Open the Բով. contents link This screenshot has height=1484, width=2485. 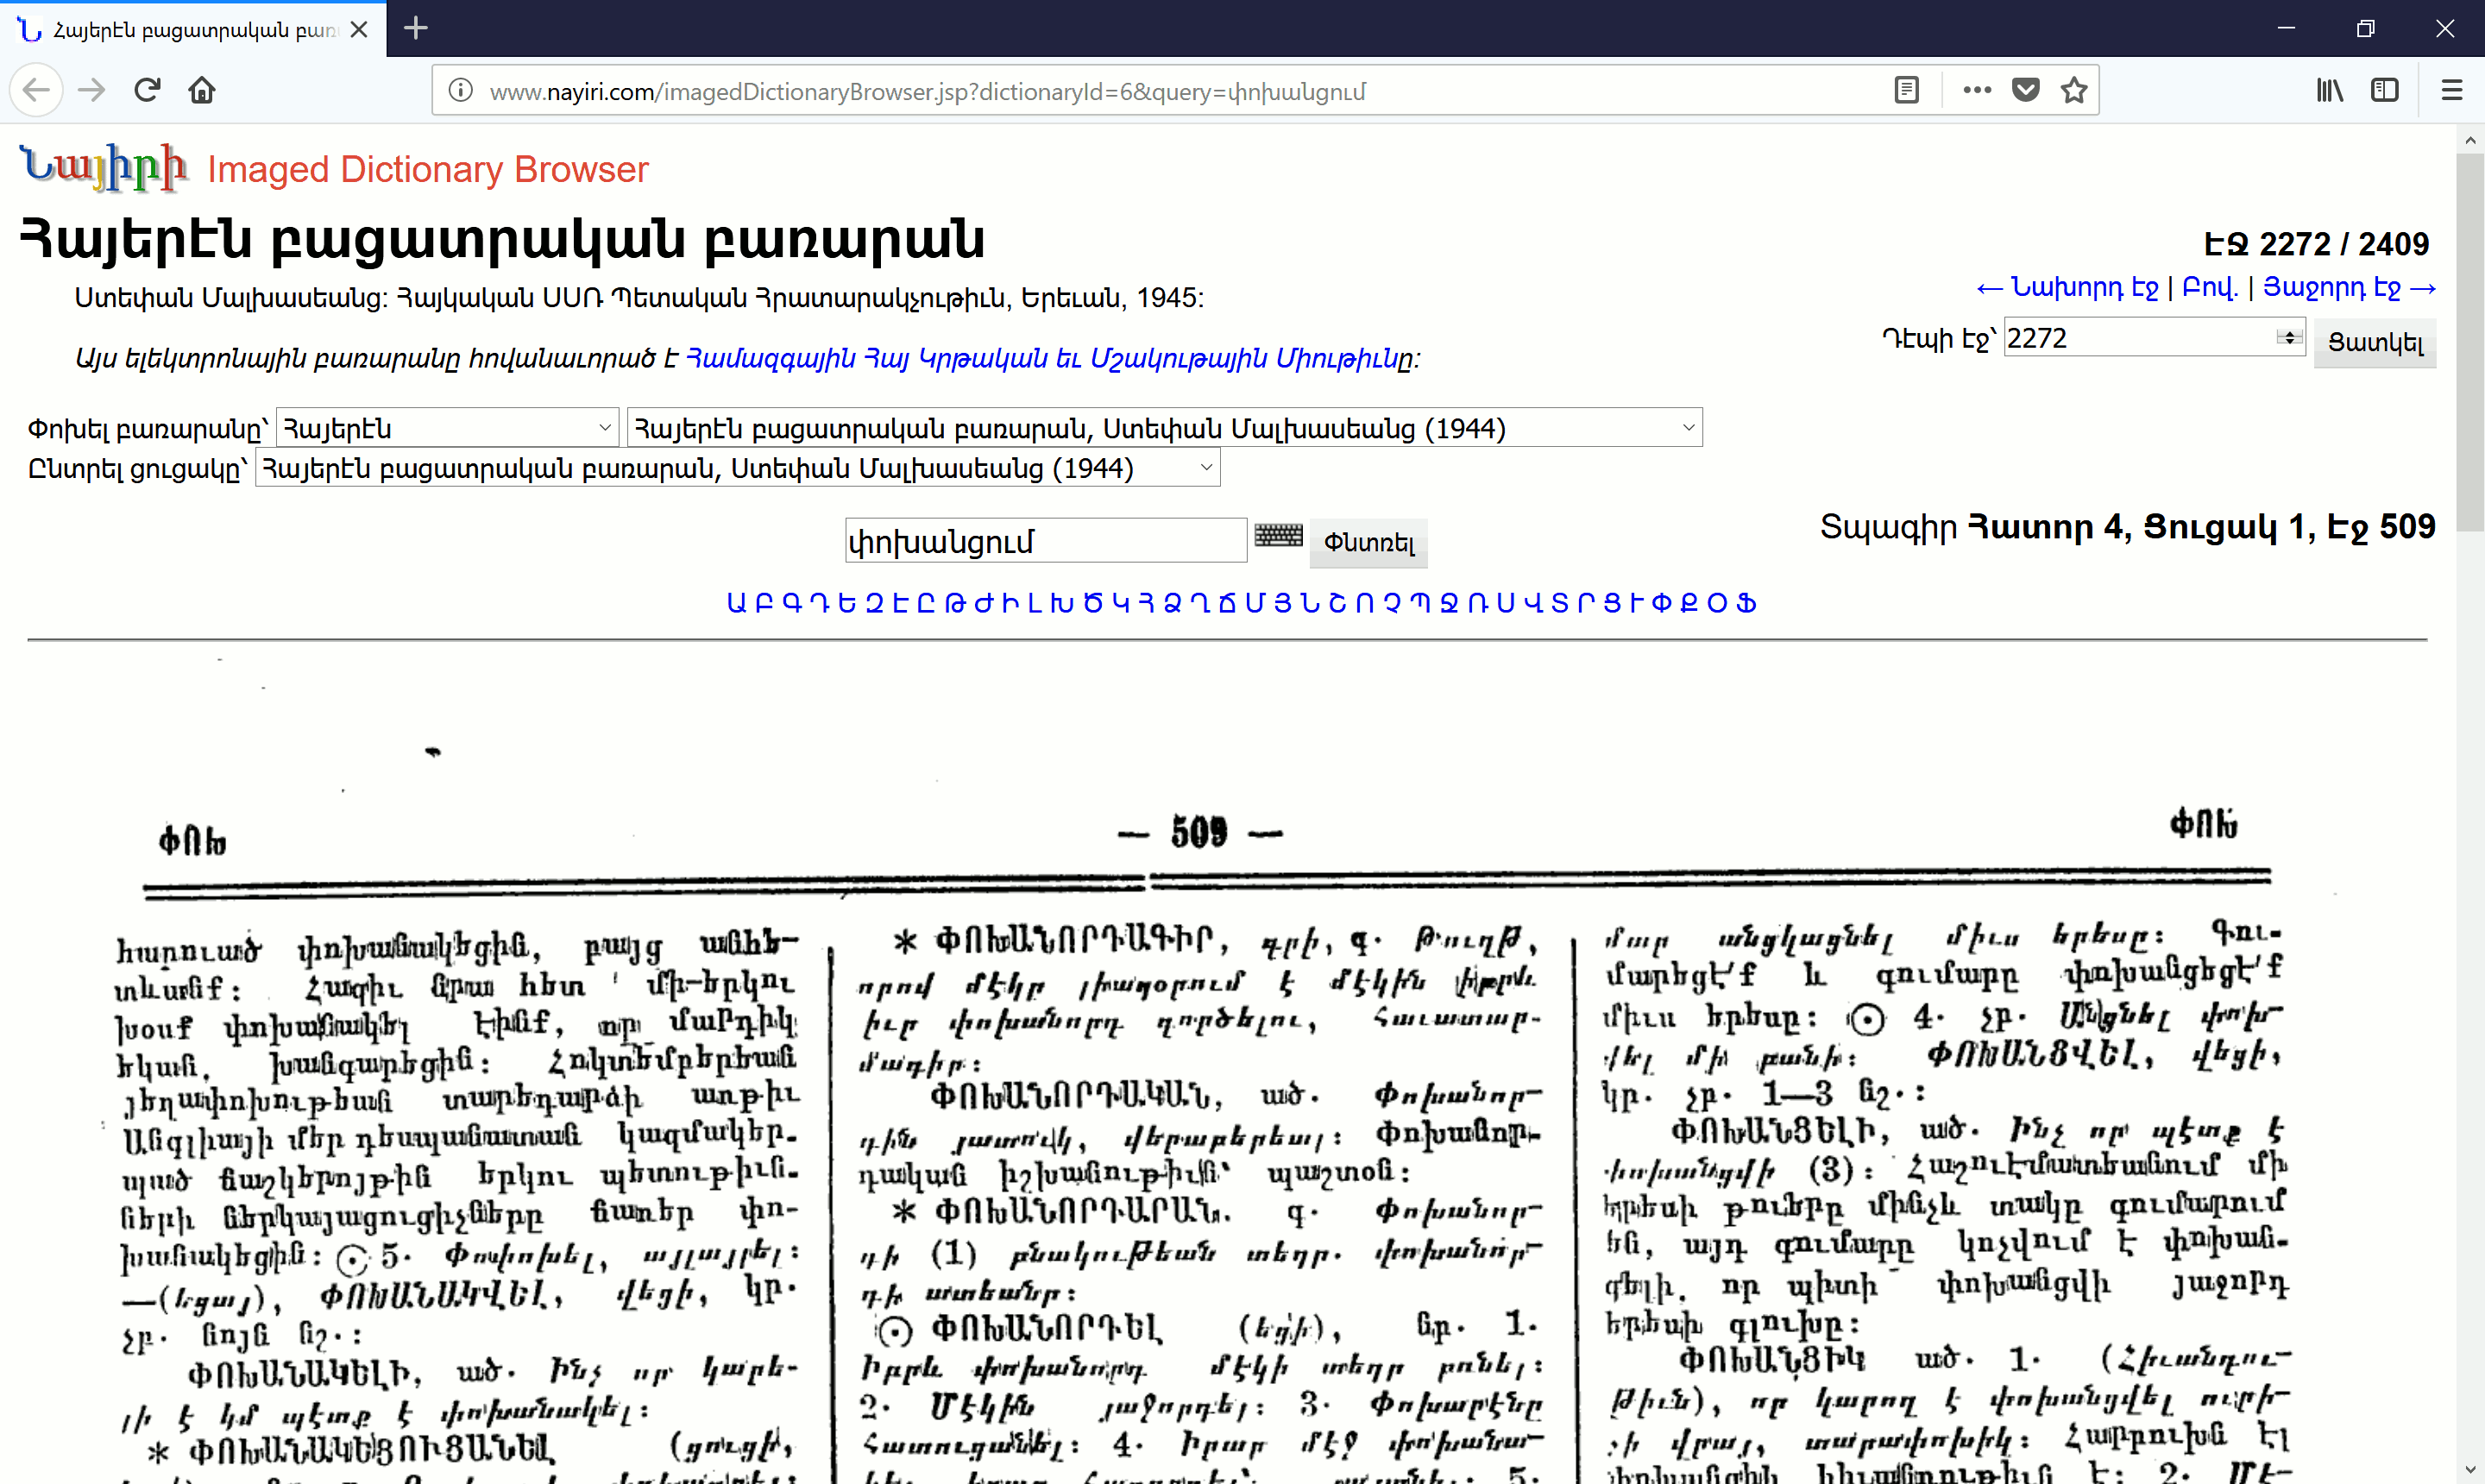point(2209,287)
